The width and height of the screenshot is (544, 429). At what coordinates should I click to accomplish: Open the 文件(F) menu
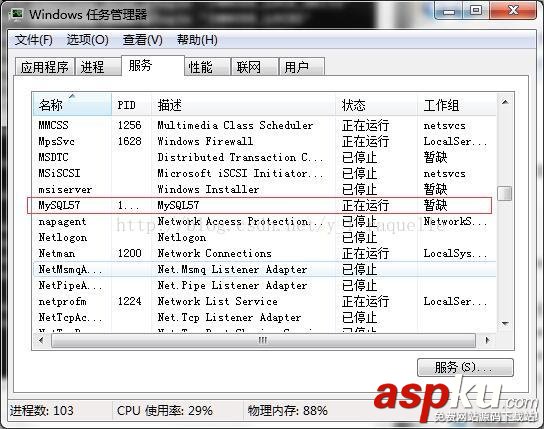tap(33, 40)
